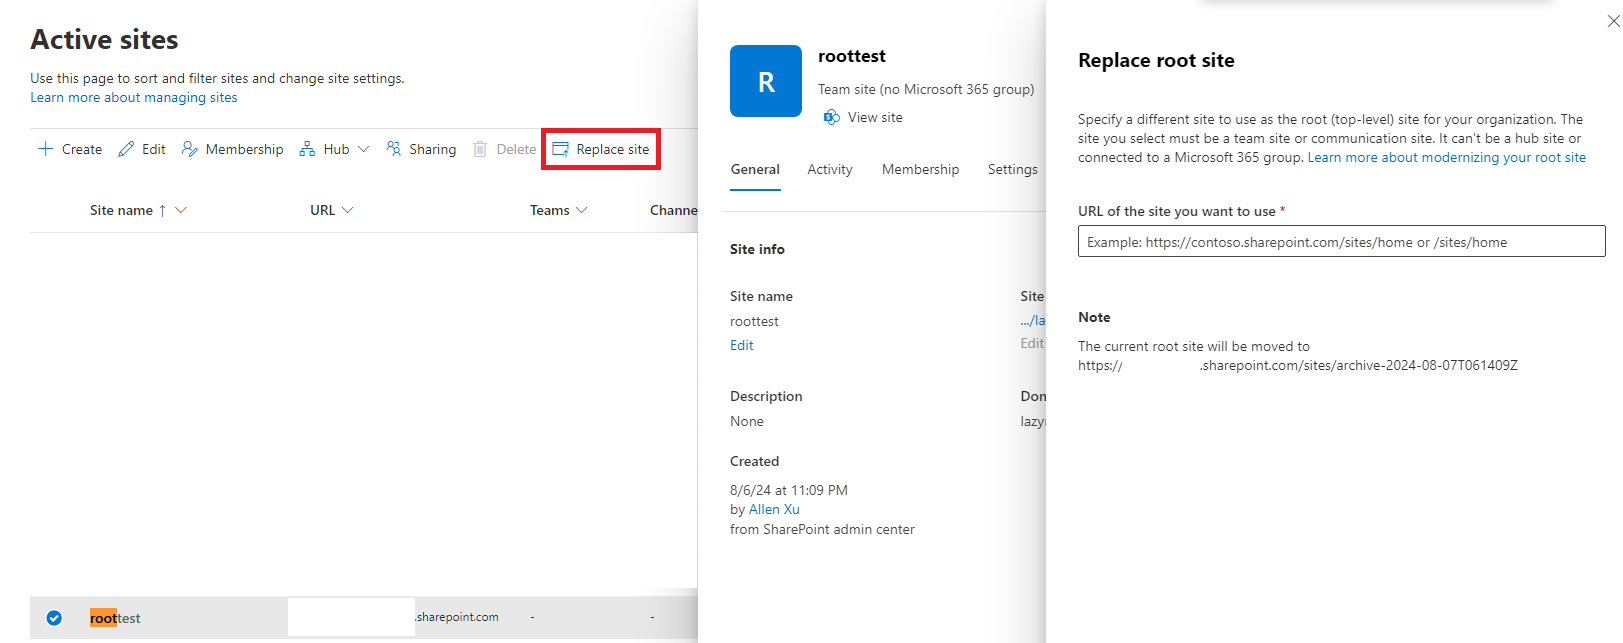This screenshot has width=1623, height=643.
Task: Open the Allen Xu creator link
Action: [x=774, y=509]
